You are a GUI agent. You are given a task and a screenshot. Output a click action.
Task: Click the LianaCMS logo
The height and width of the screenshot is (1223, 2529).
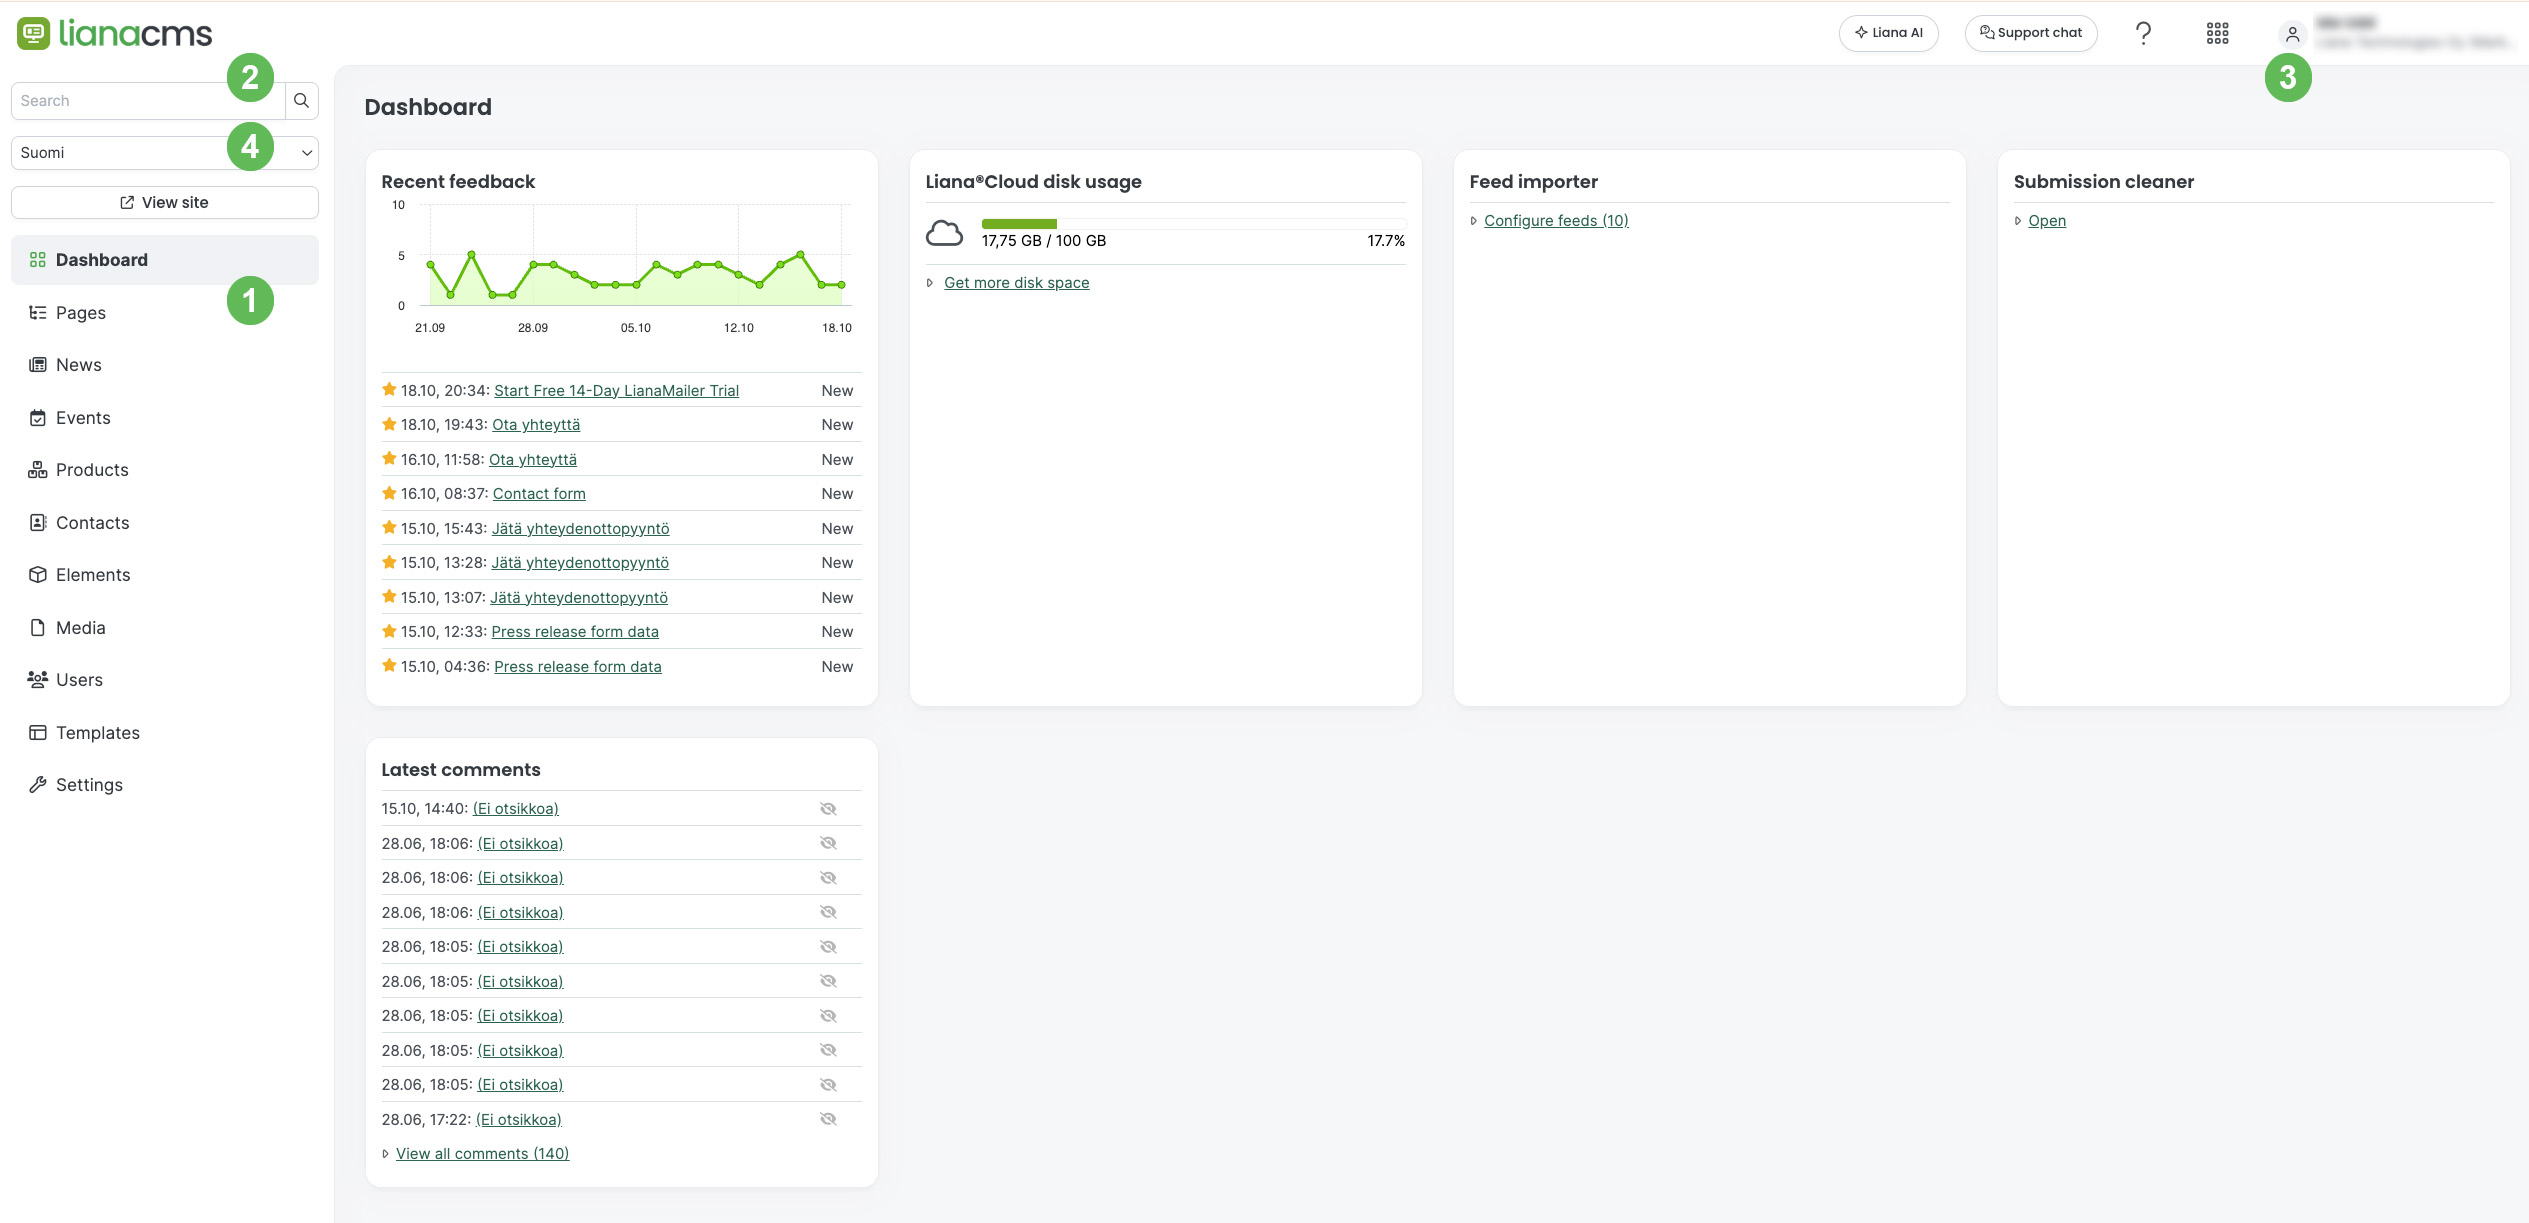click(x=115, y=33)
